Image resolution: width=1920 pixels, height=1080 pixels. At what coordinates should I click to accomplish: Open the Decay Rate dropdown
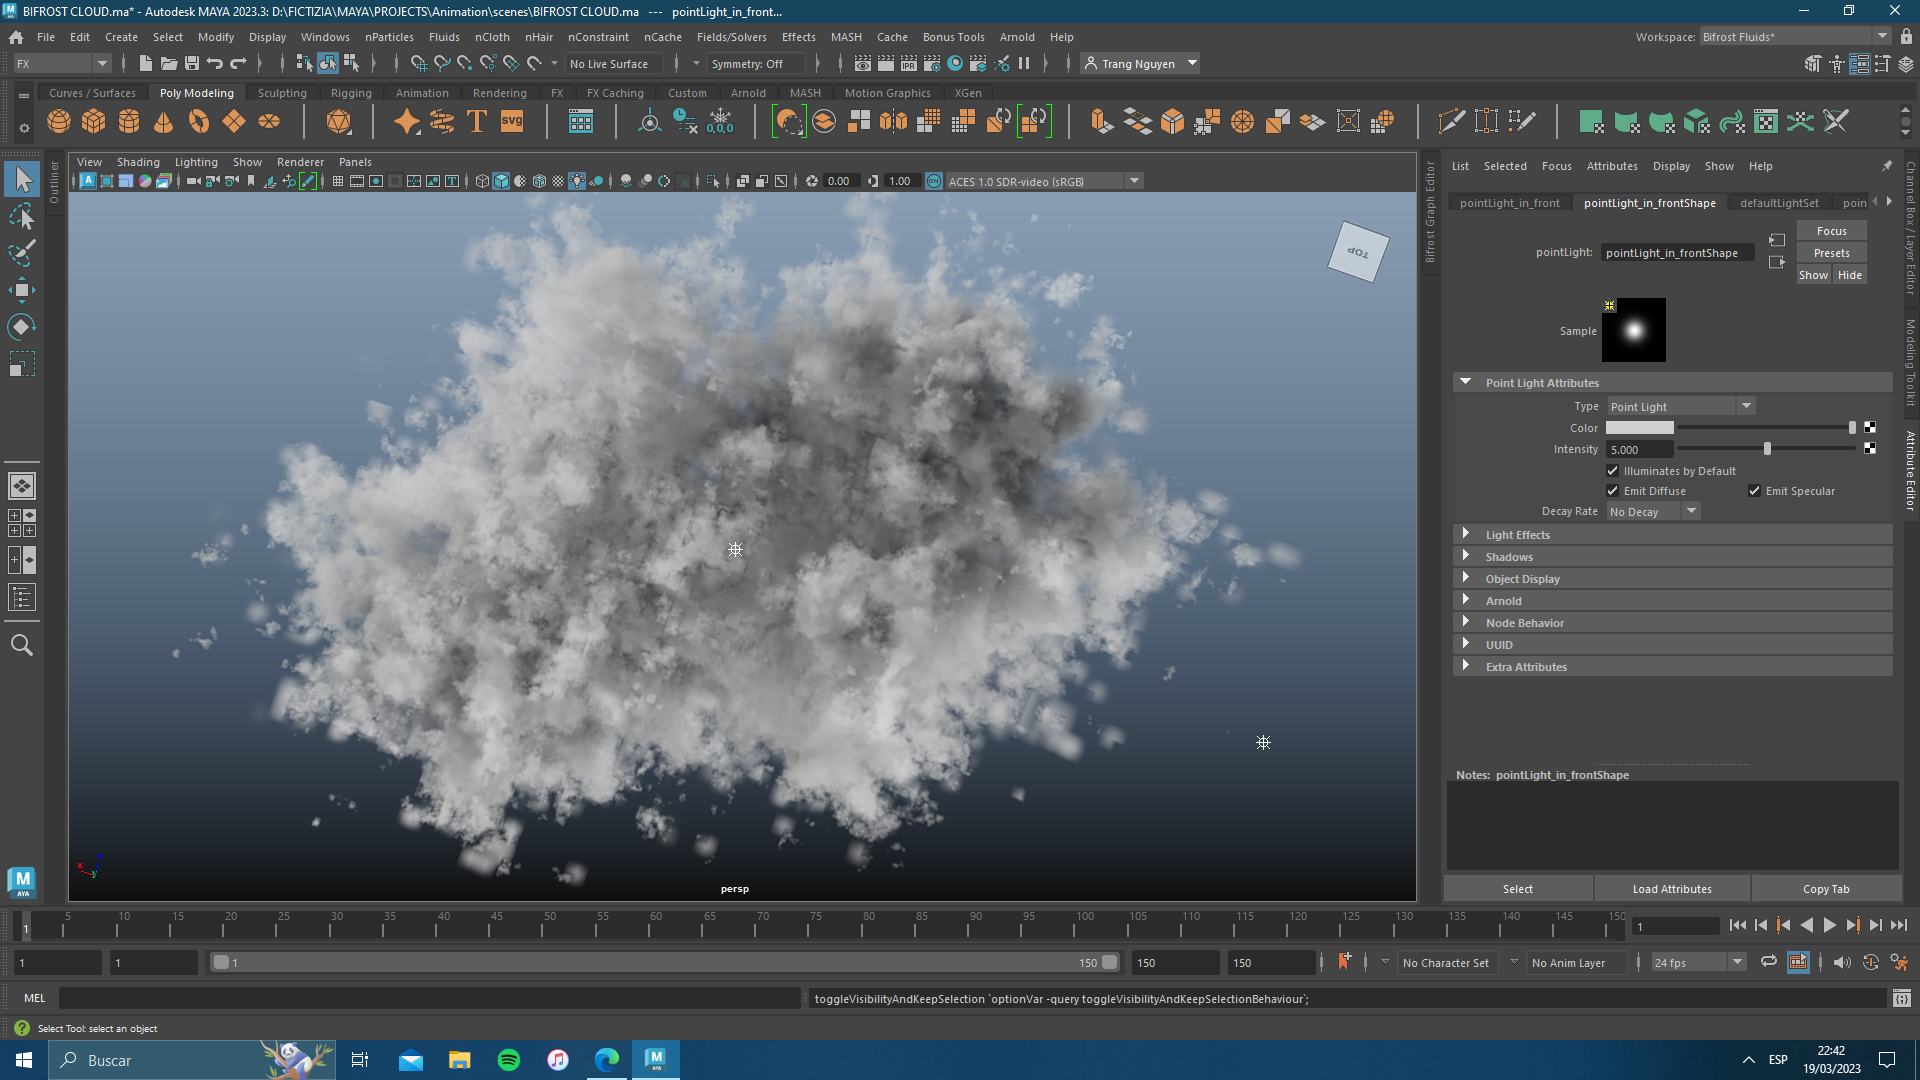click(1653, 512)
